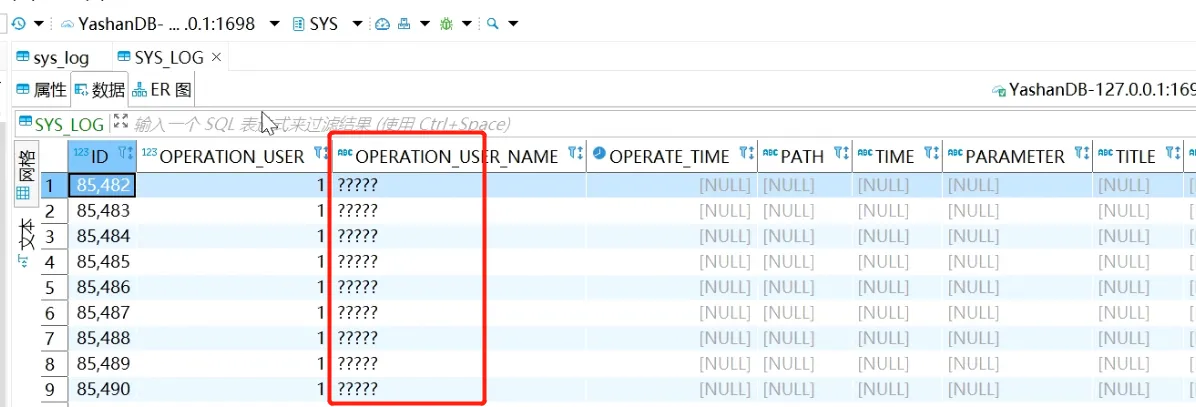
Task: Close the SYS_LOG editor tab
Action: pyautogui.click(x=216, y=57)
